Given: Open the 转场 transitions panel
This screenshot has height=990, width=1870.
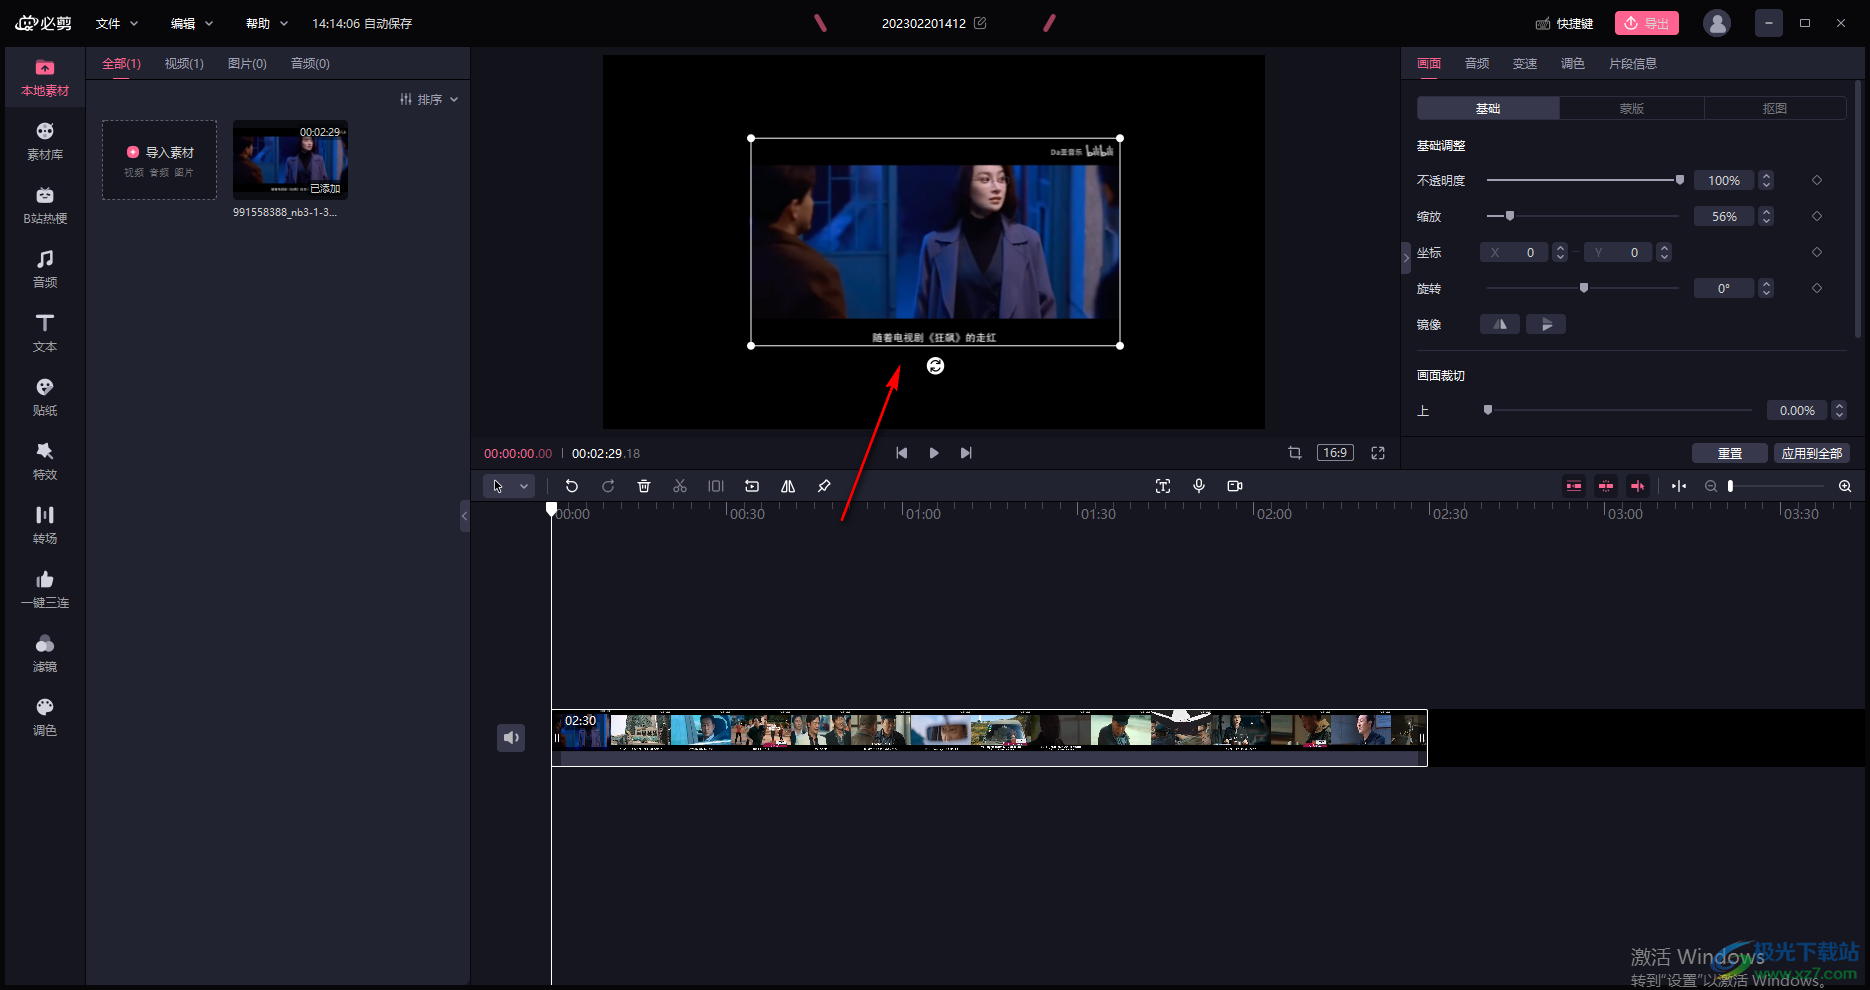Looking at the screenshot, I should click(x=45, y=526).
